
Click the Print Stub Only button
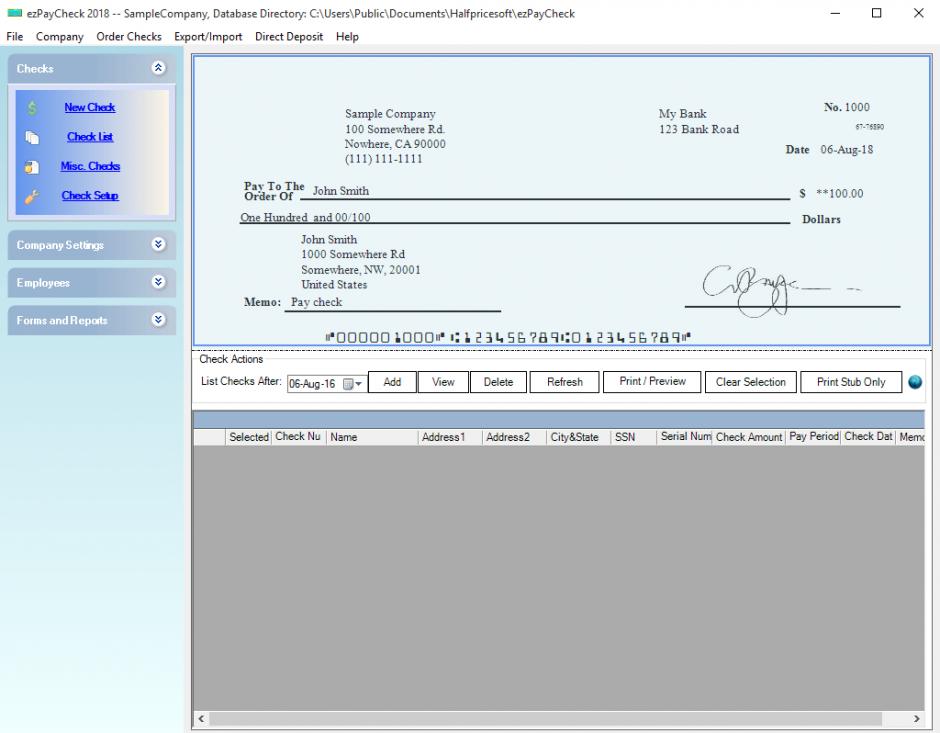tap(851, 382)
